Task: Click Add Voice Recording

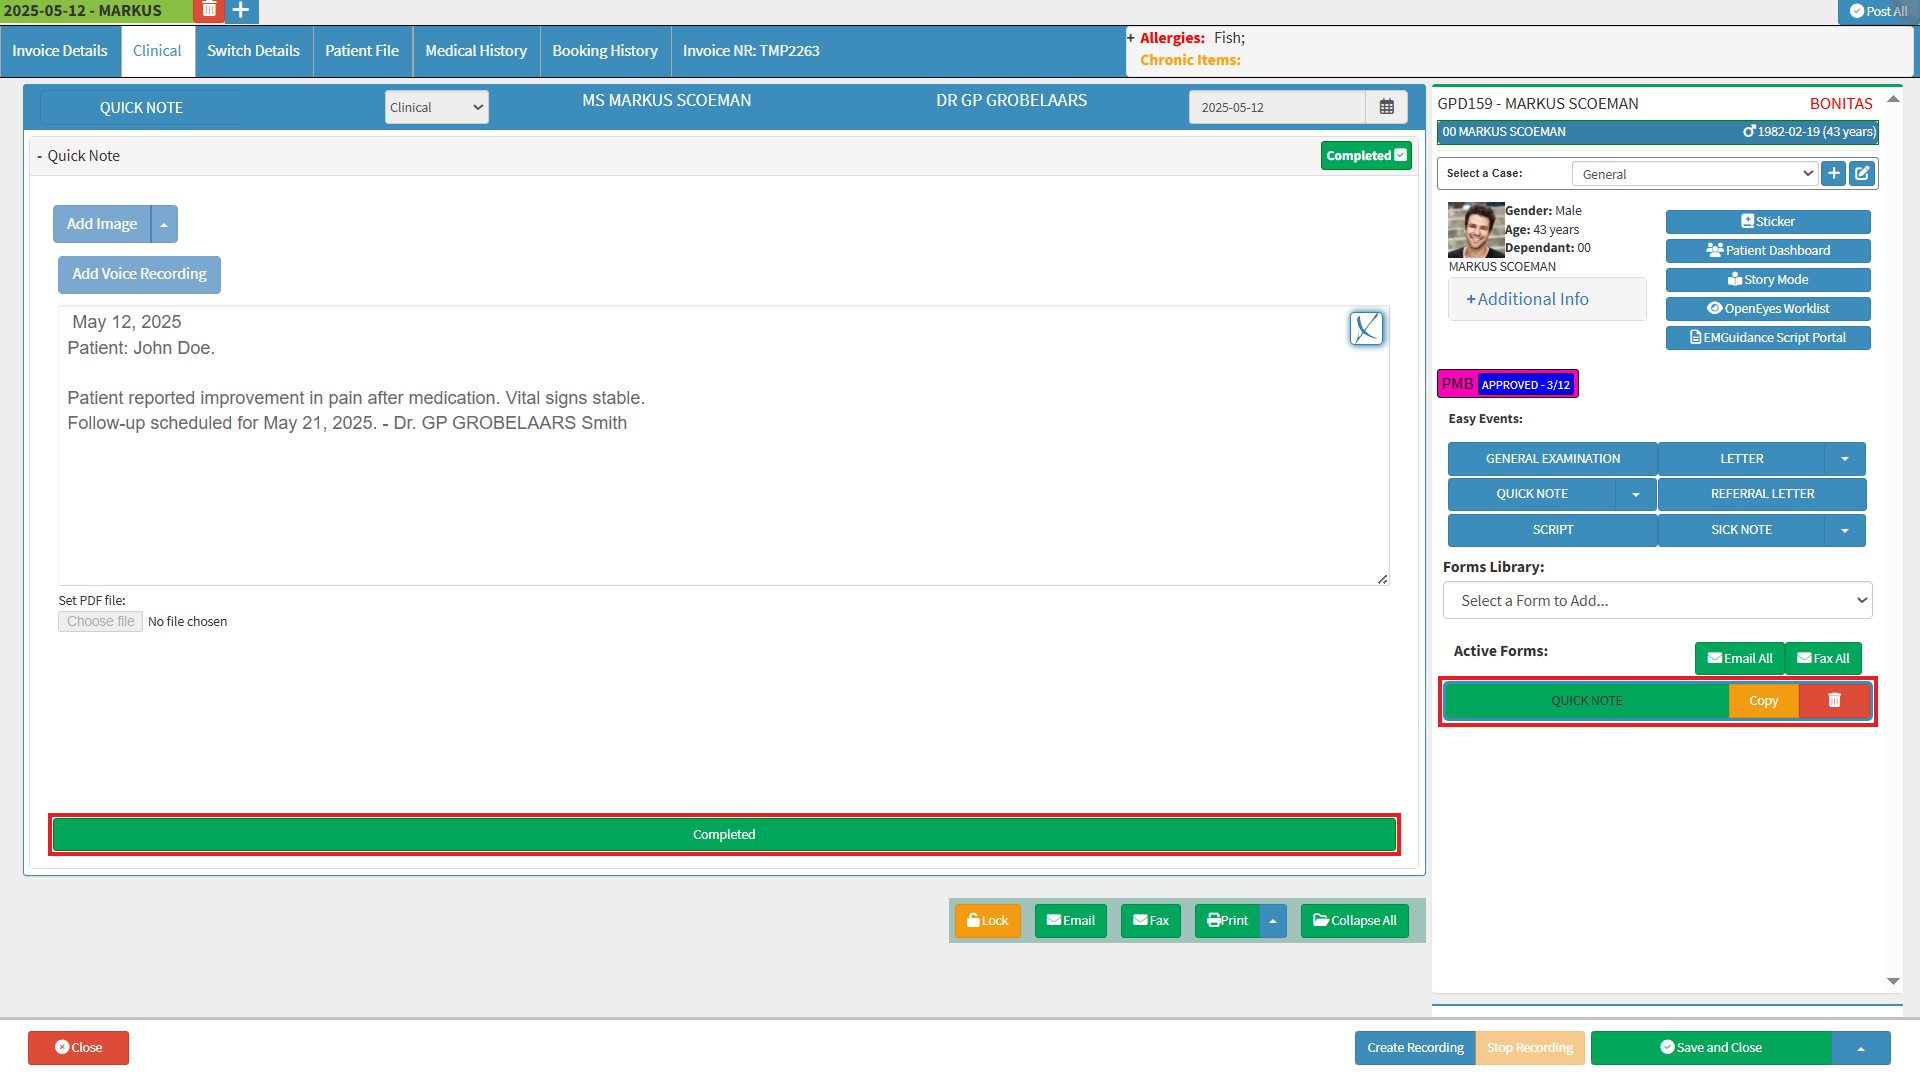Action: coord(139,274)
